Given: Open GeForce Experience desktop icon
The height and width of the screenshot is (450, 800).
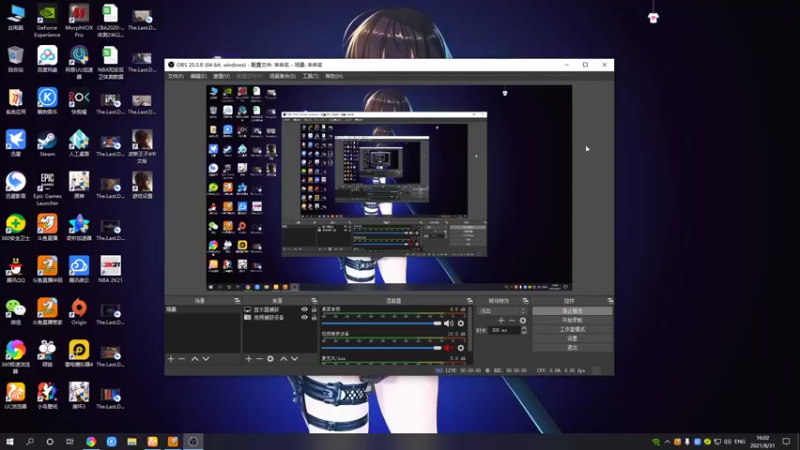Looking at the screenshot, I should (47, 21).
